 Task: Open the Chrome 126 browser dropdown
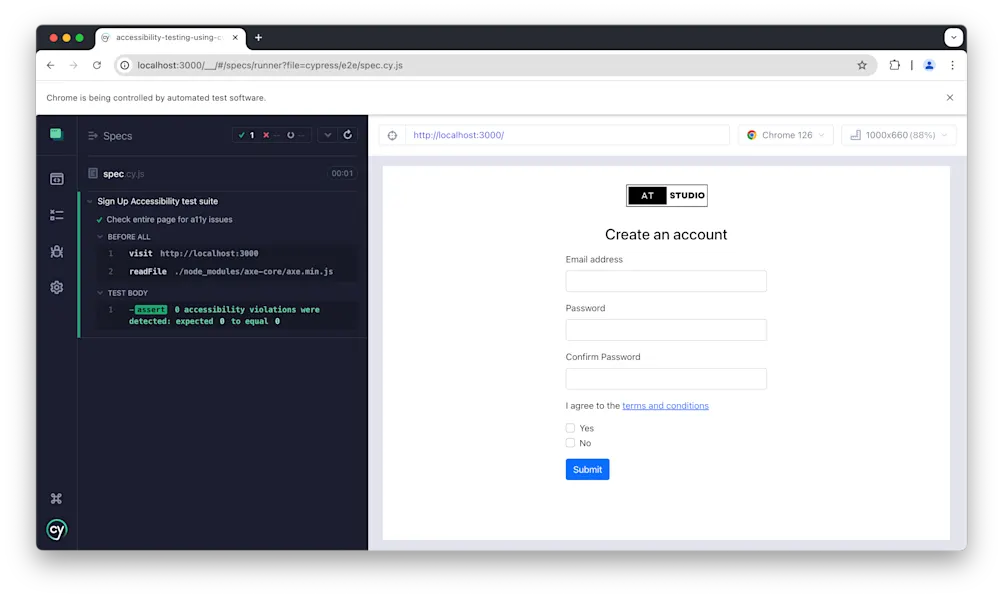786,134
